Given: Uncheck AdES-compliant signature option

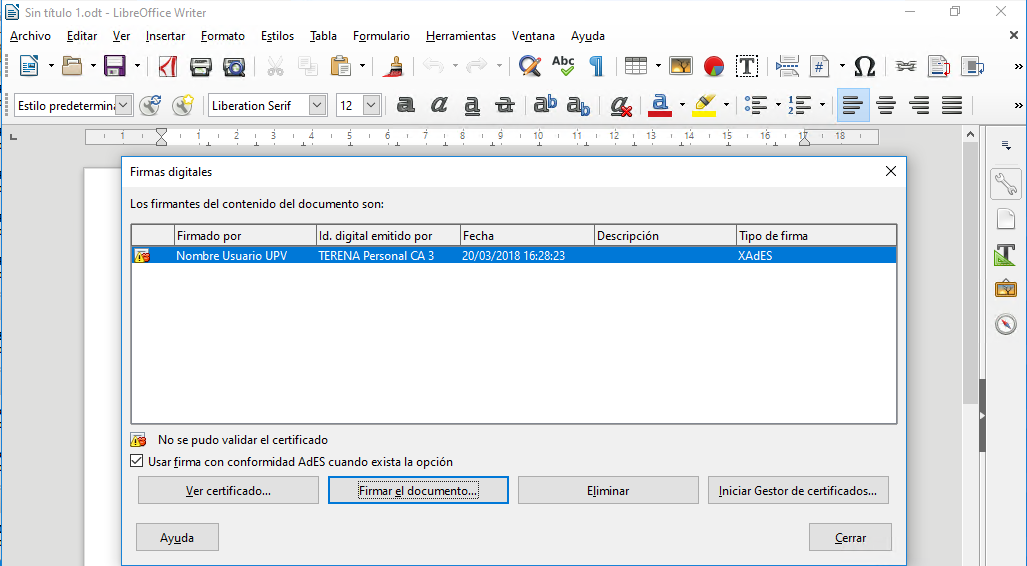Looking at the screenshot, I should pos(138,462).
